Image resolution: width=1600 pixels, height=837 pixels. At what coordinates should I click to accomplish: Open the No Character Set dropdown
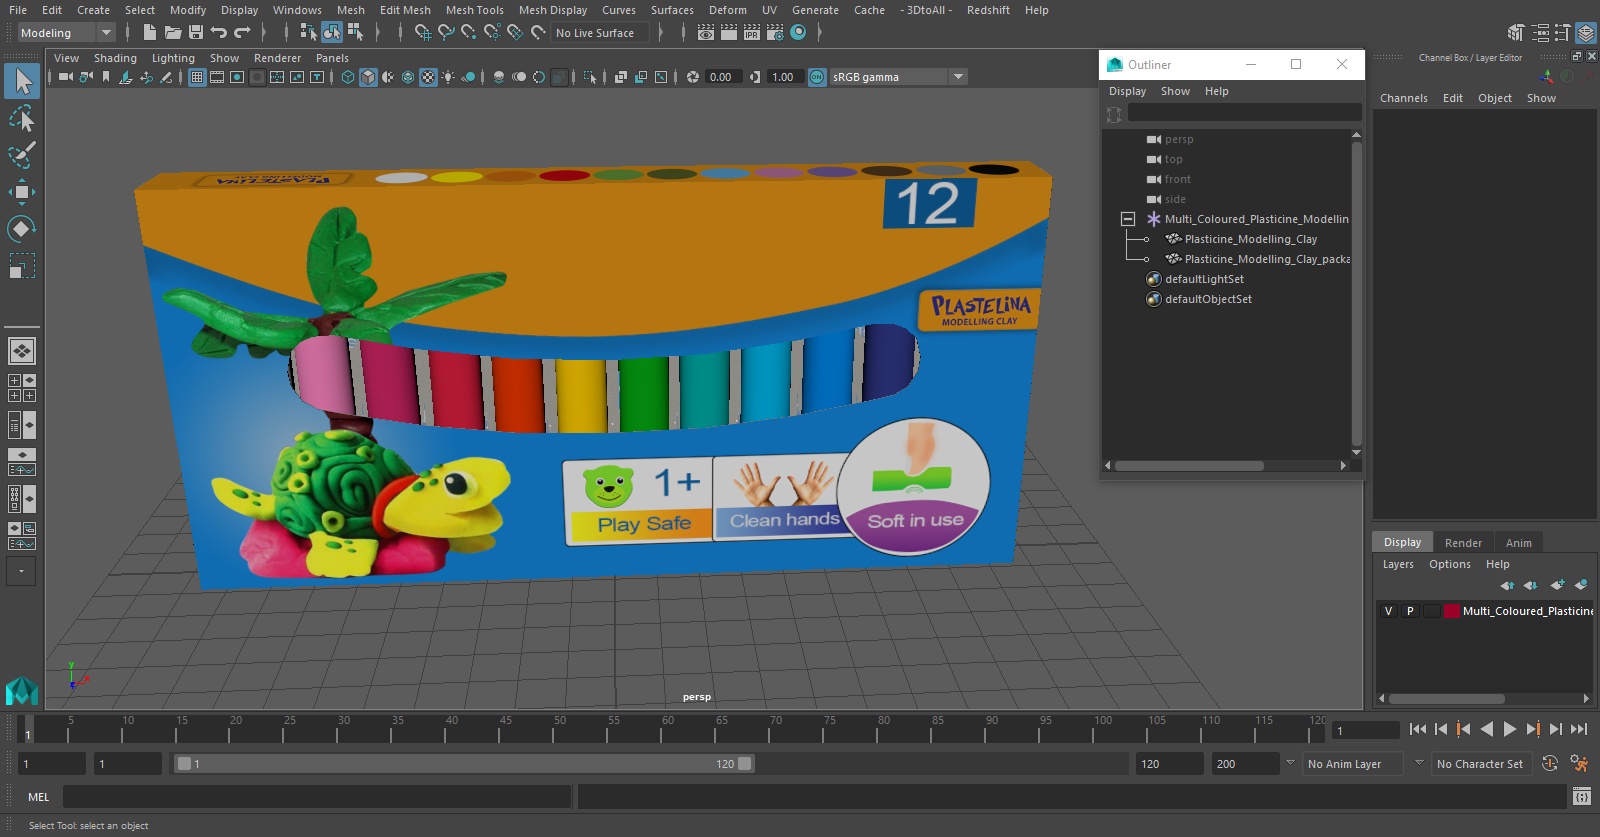(x=1480, y=764)
